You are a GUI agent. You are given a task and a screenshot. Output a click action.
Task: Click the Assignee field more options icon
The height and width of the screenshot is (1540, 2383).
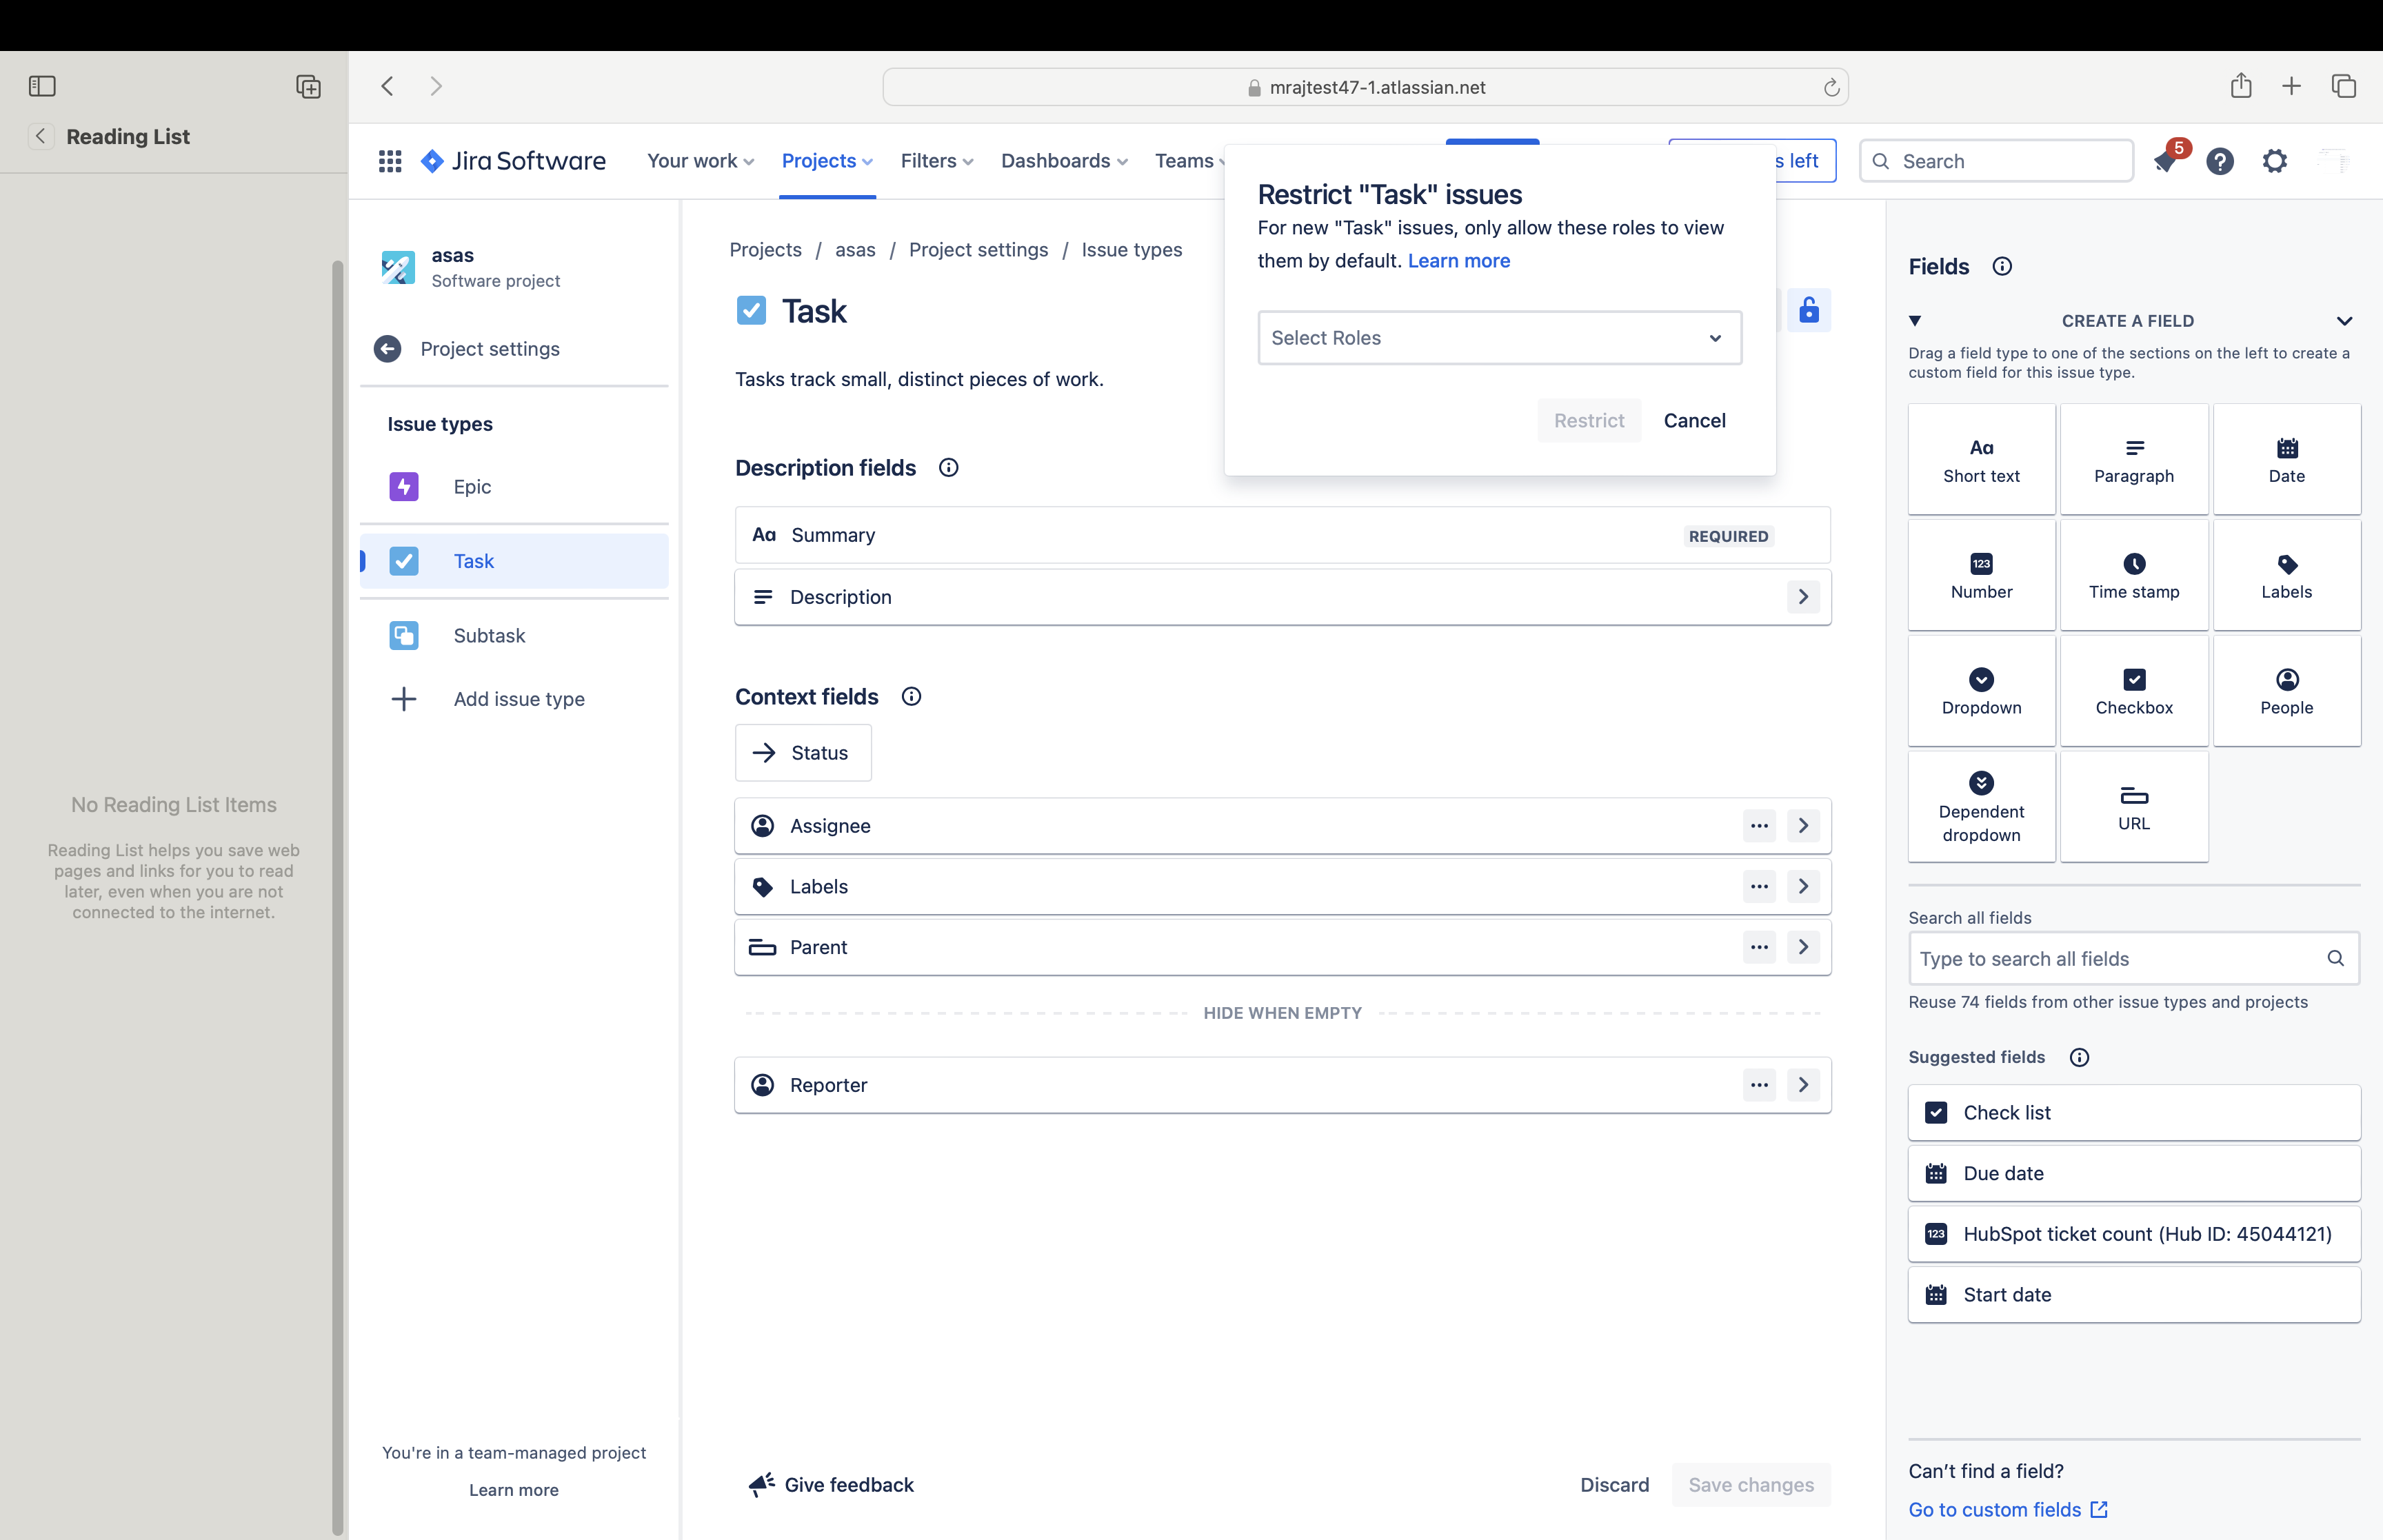[1759, 826]
